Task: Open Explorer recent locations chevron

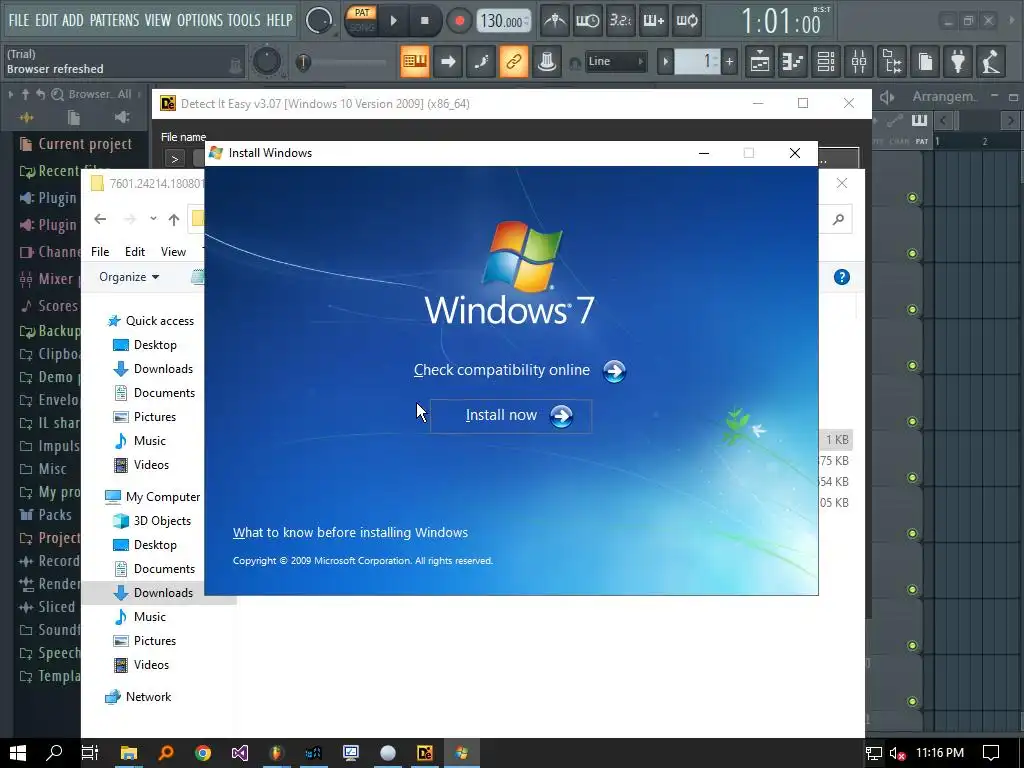Action: point(153,219)
